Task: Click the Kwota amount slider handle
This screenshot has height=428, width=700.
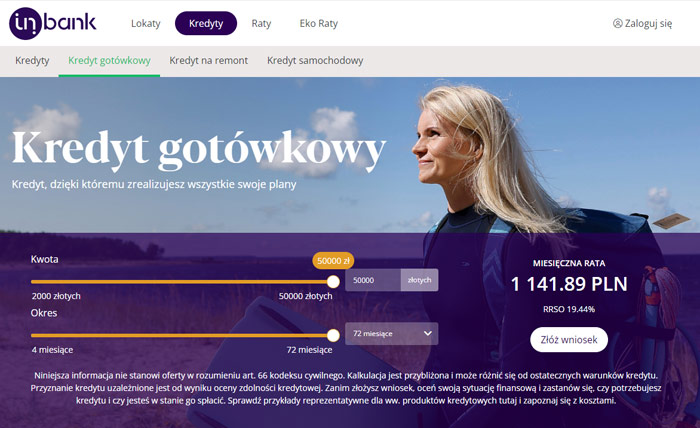Action: (333, 282)
